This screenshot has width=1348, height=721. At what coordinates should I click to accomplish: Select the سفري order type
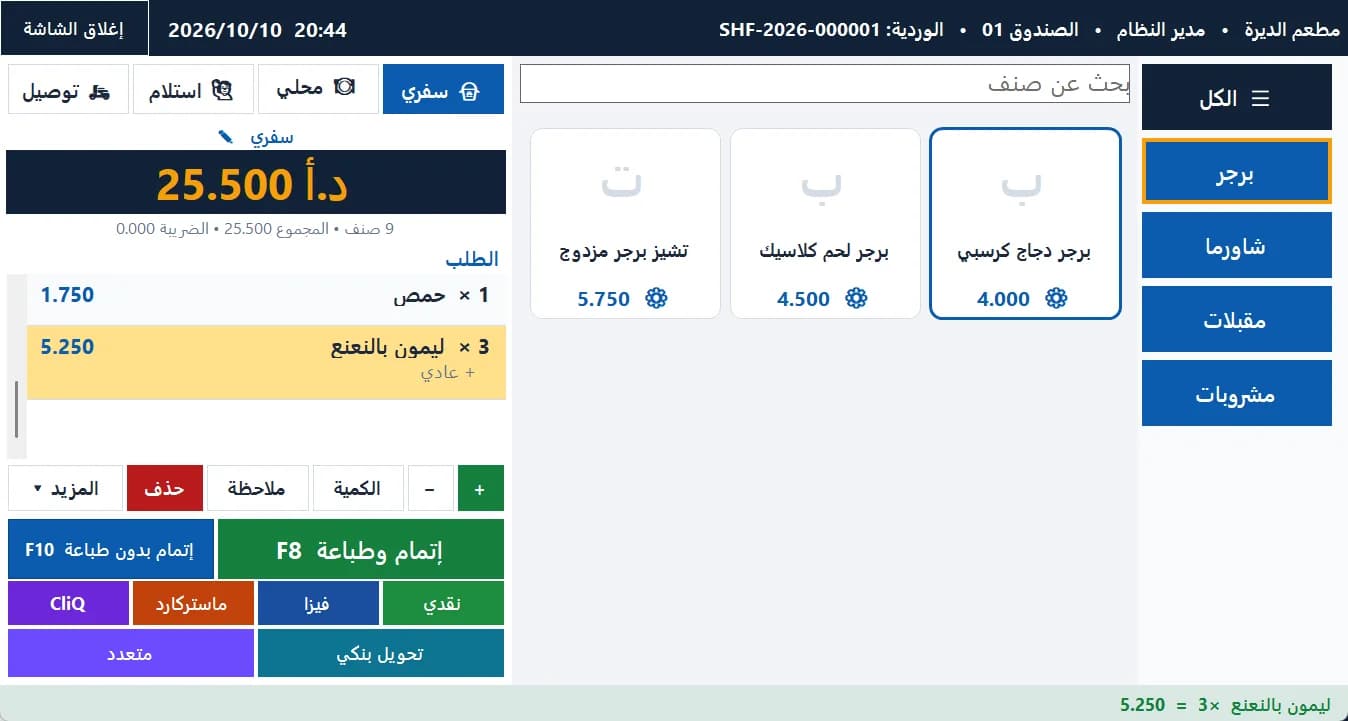pyautogui.click(x=443, y=90)
